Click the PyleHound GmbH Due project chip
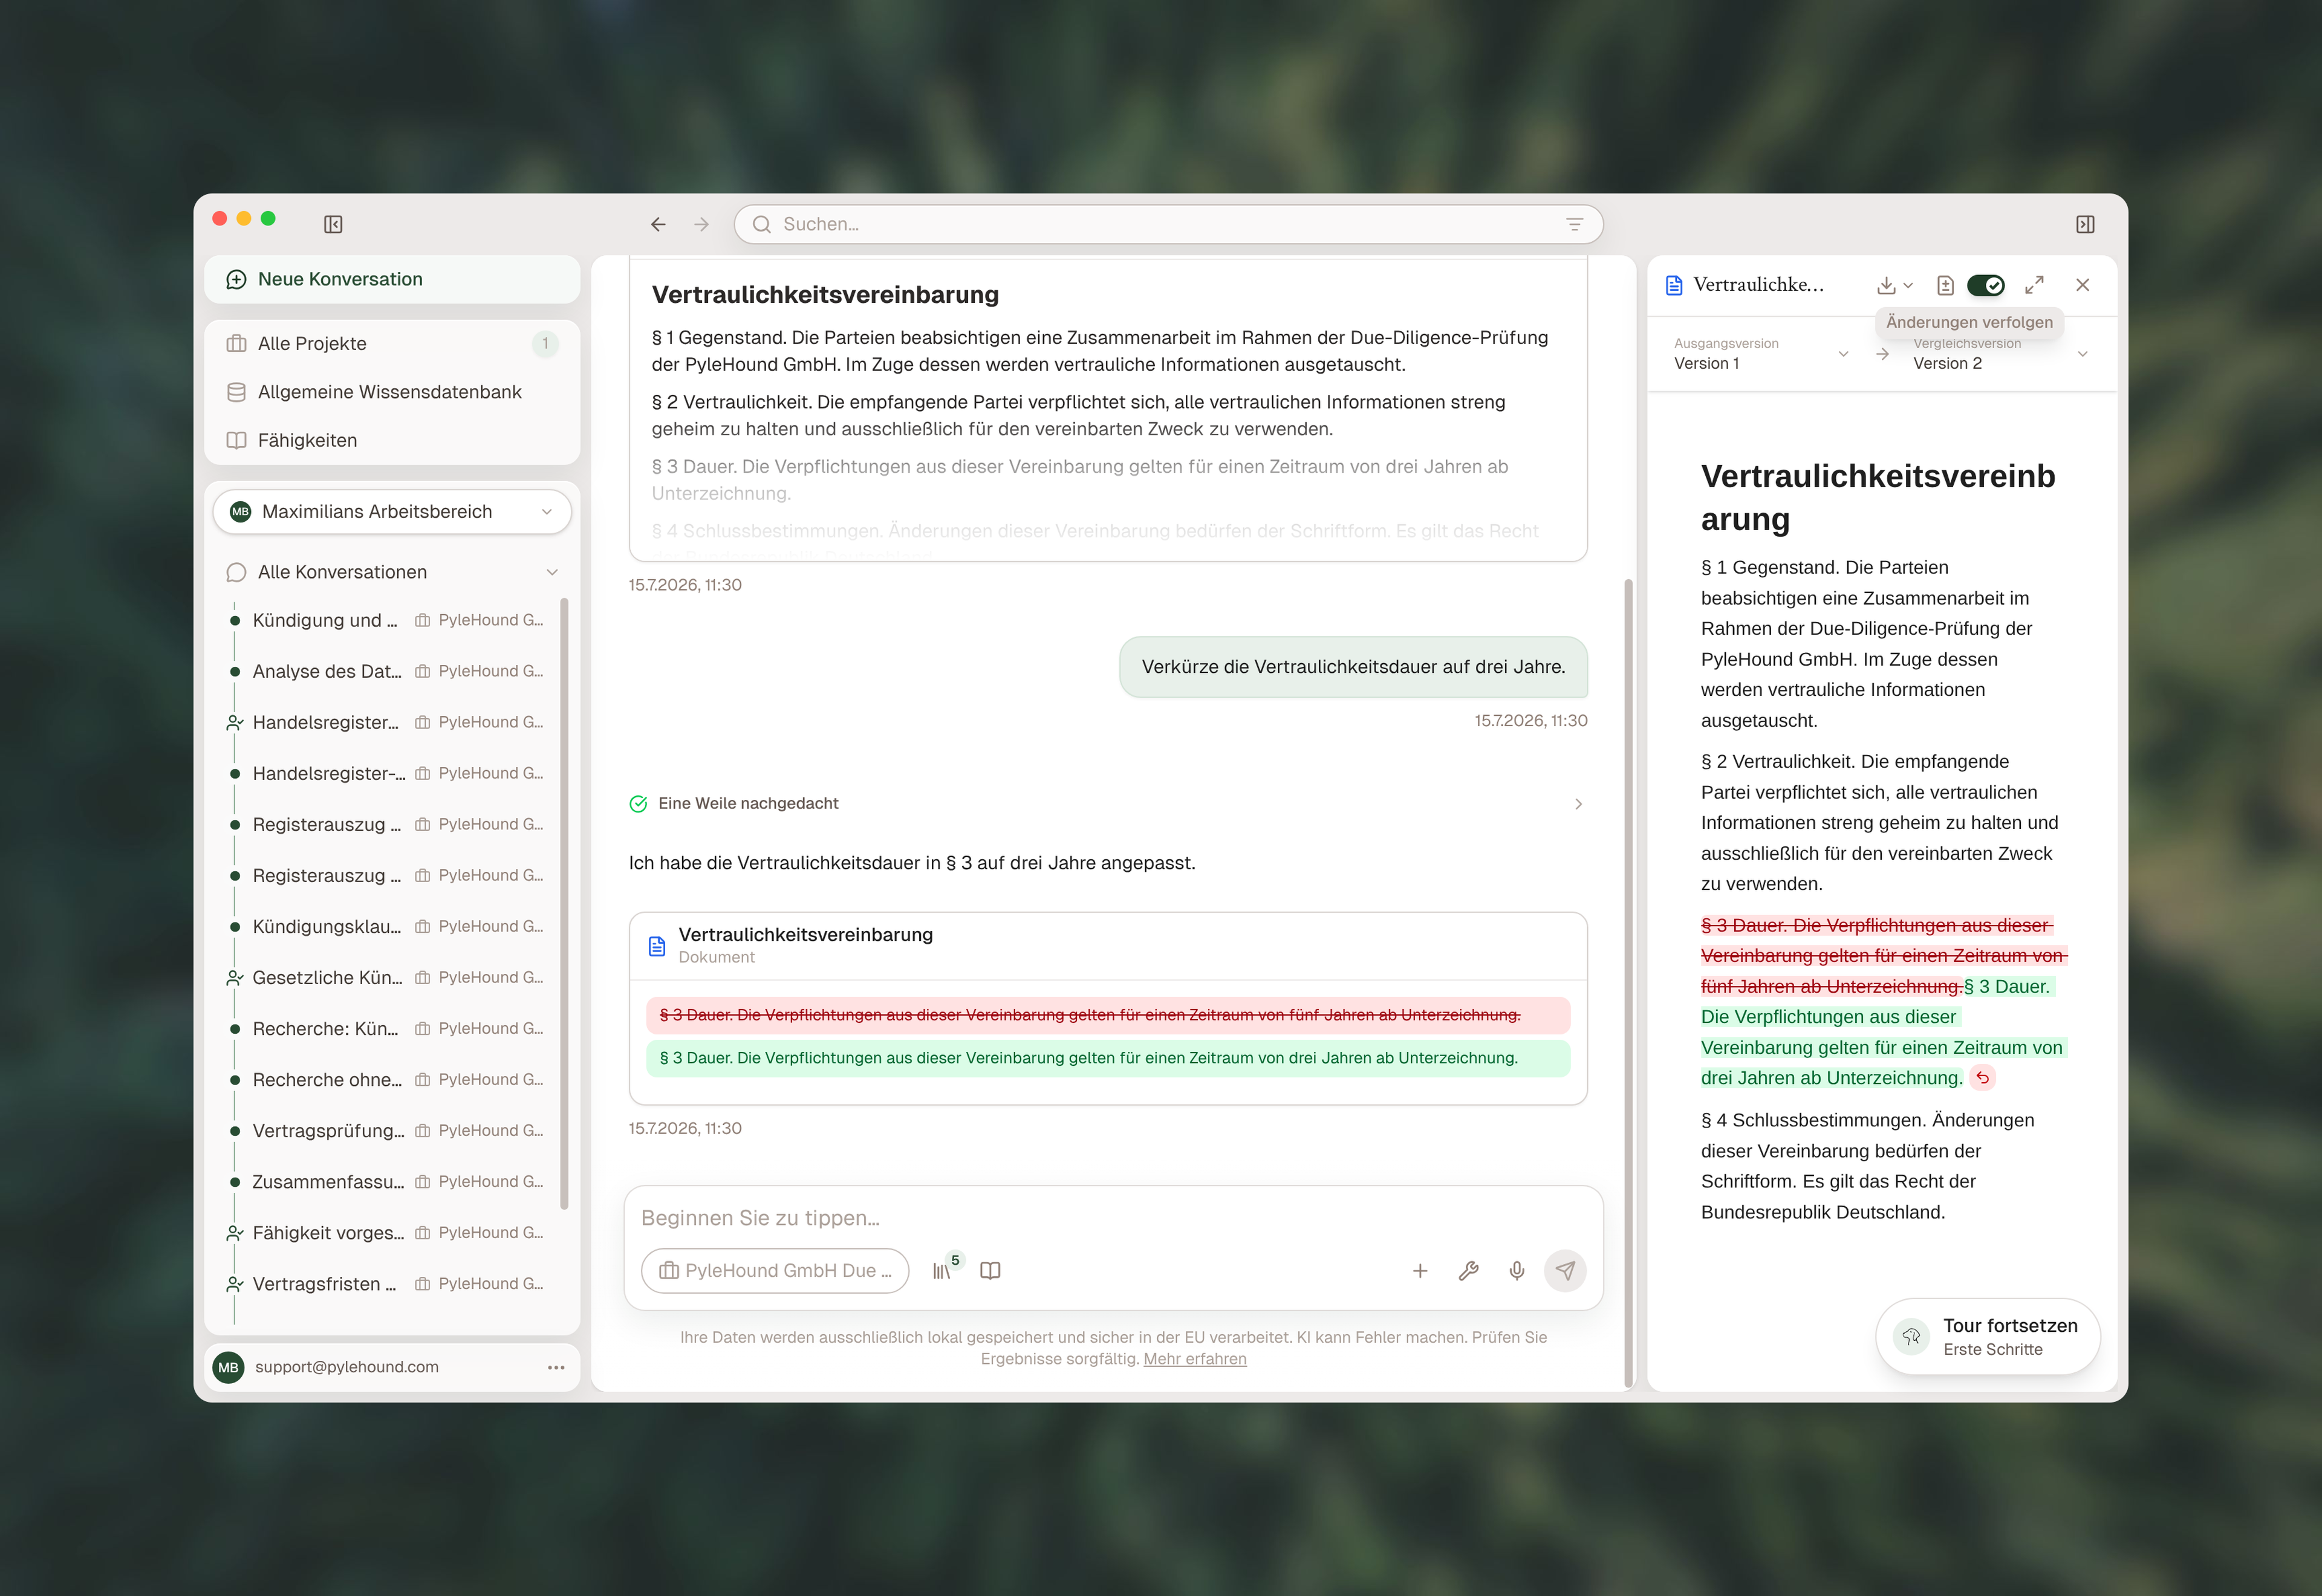Viewport: 2322px width, 1596px height. pos(775,1270)
